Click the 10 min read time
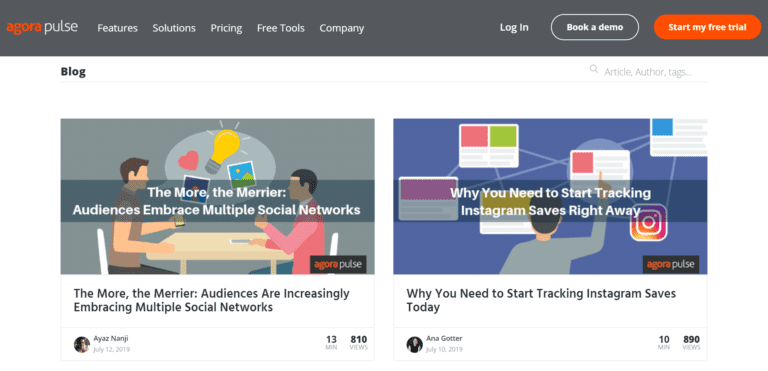This screenshot has width=768, height=371. [x=664, y=342]
